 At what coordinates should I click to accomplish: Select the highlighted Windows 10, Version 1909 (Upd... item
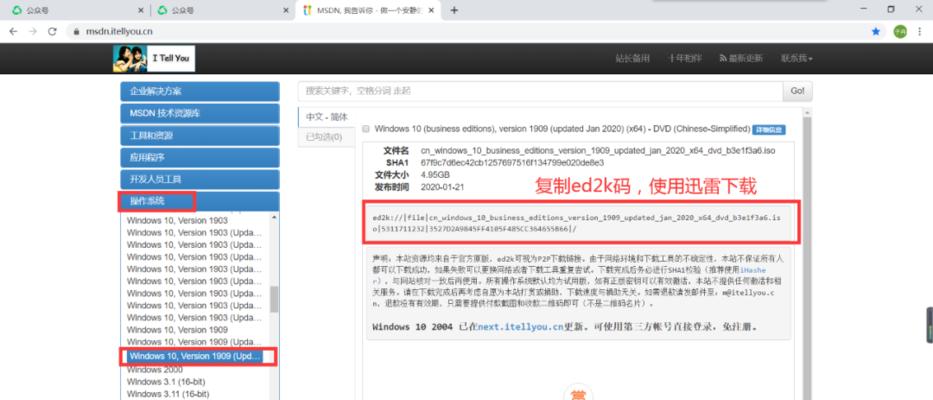195,356
